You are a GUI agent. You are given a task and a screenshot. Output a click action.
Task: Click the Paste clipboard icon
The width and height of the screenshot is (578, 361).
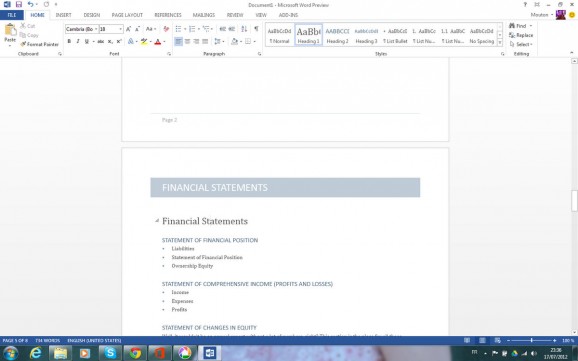10,30
